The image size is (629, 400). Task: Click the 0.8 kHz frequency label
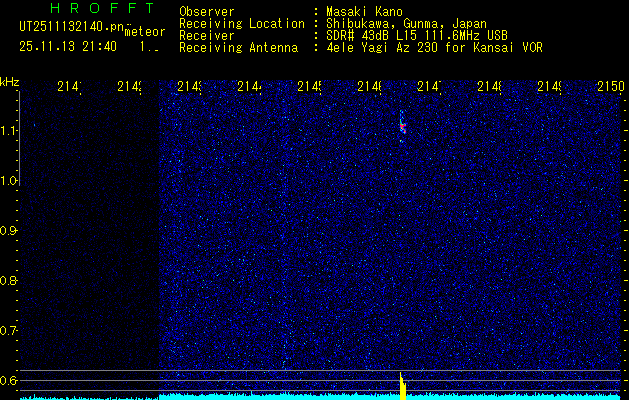coord(8,280)
